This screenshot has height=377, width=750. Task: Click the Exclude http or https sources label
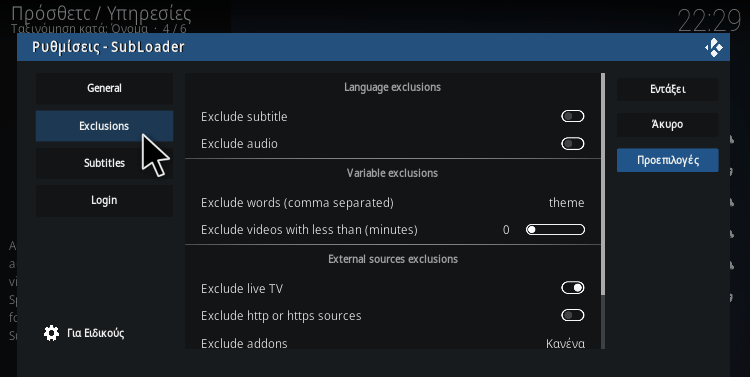point(281,316)
